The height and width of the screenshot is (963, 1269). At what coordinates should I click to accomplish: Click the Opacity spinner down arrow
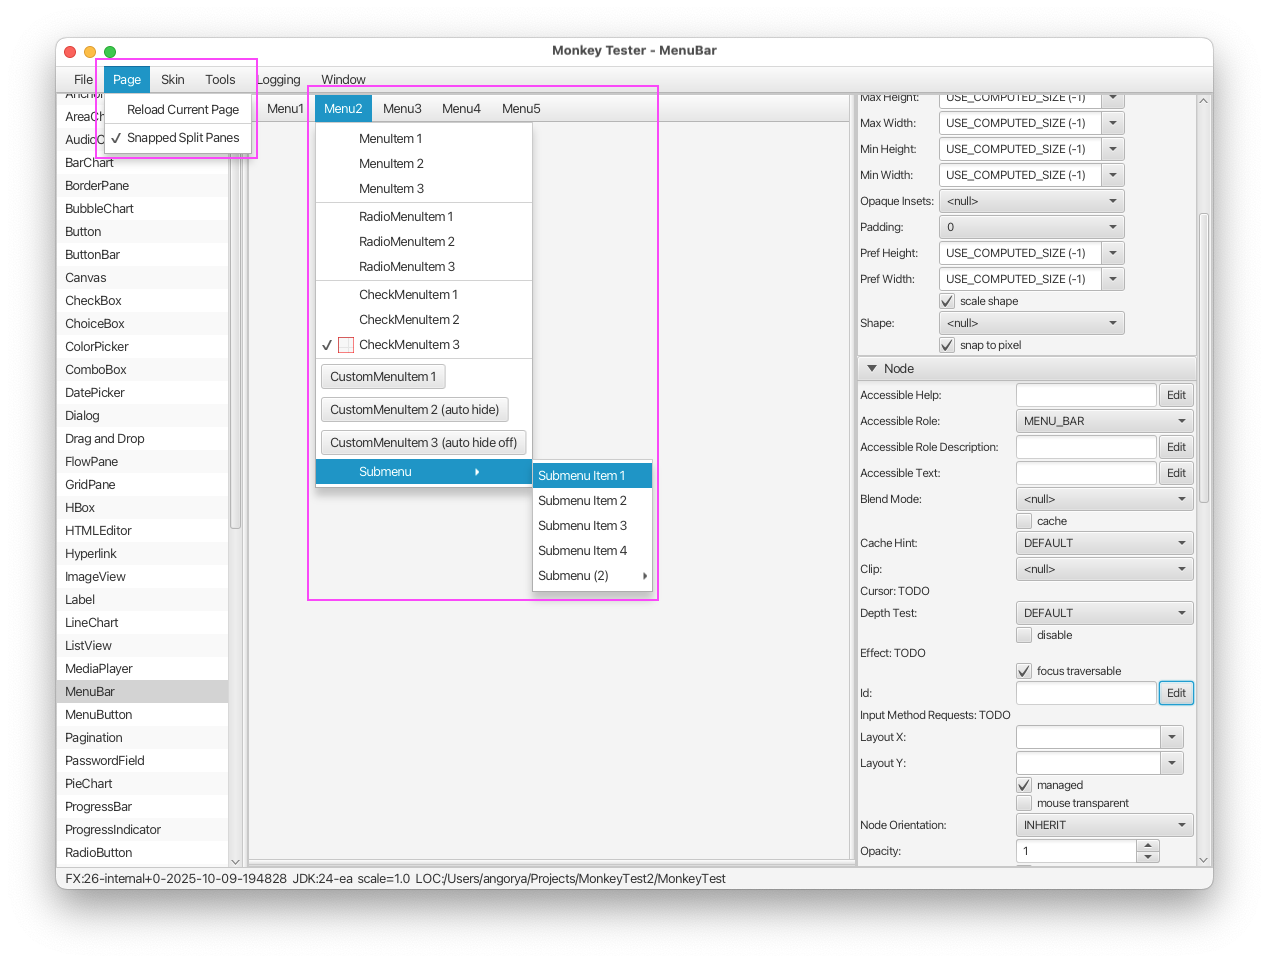point(1149,857)
